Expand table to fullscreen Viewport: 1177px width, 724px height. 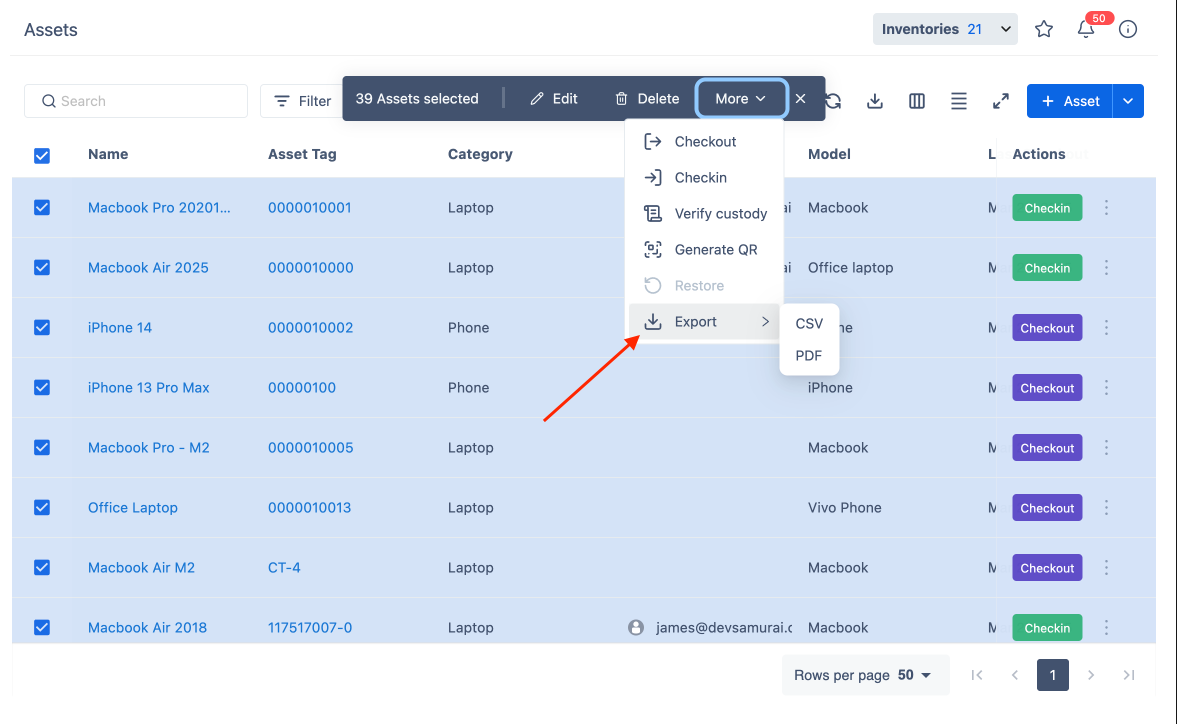point(1000,101)
